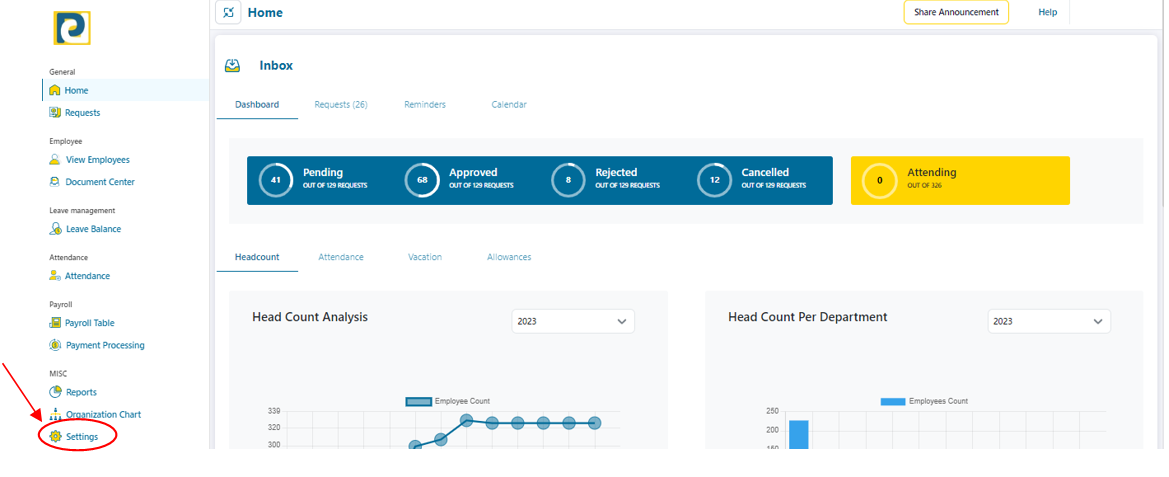Open Document Center icon in sidebar
Viewport: 1169px width, 477px height.
[x=55, y=182]
